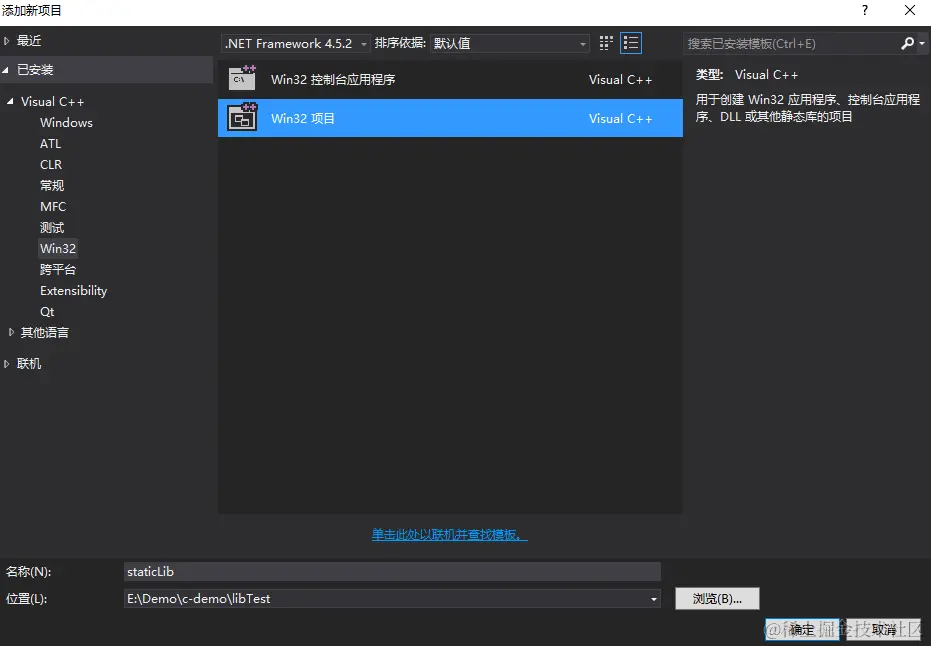The width and height of the screenshot is (931, 646).
Task: Click the 浏览(B)... button
Action: [x=717, y=599]
